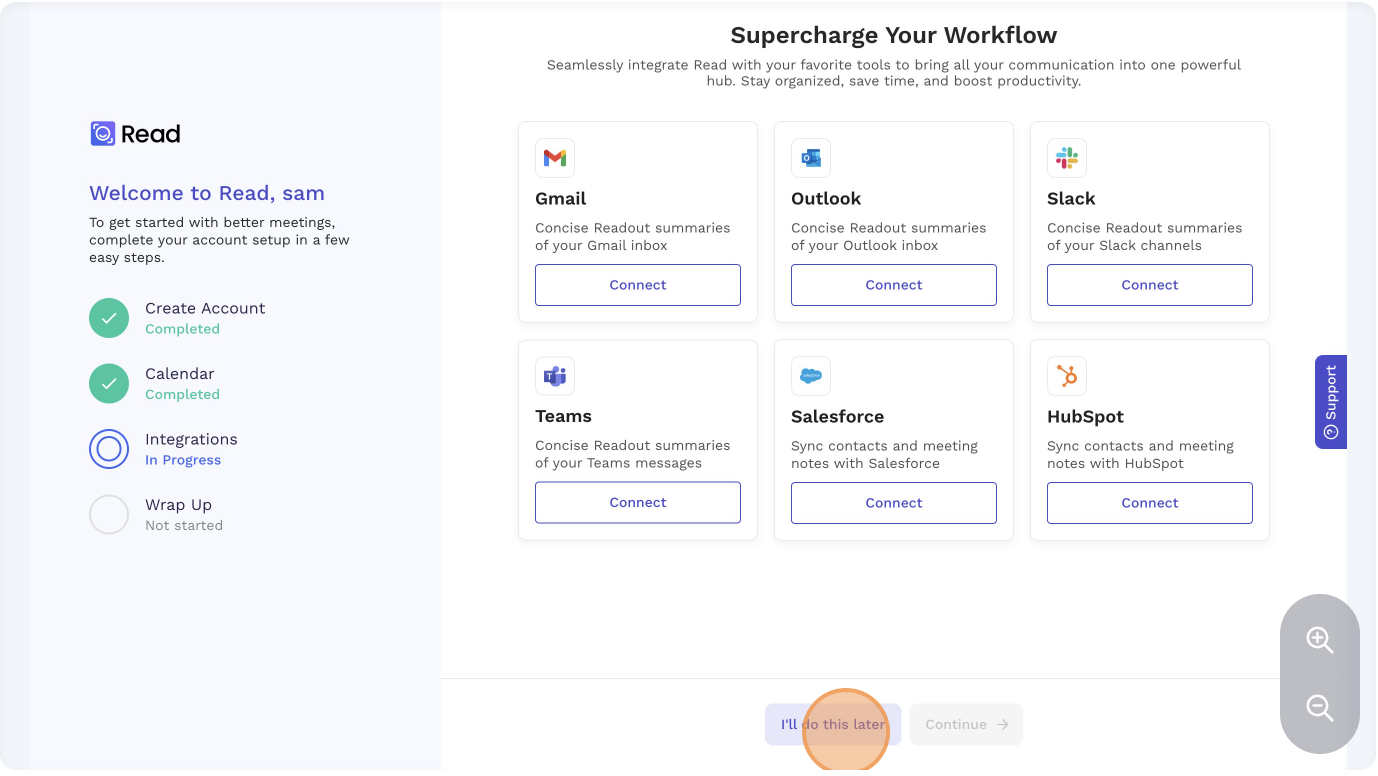Image resolution: width=1378 pixels, height=776 pixels.
Task: Click the In Progress status text
Action: tap(183, 460)
